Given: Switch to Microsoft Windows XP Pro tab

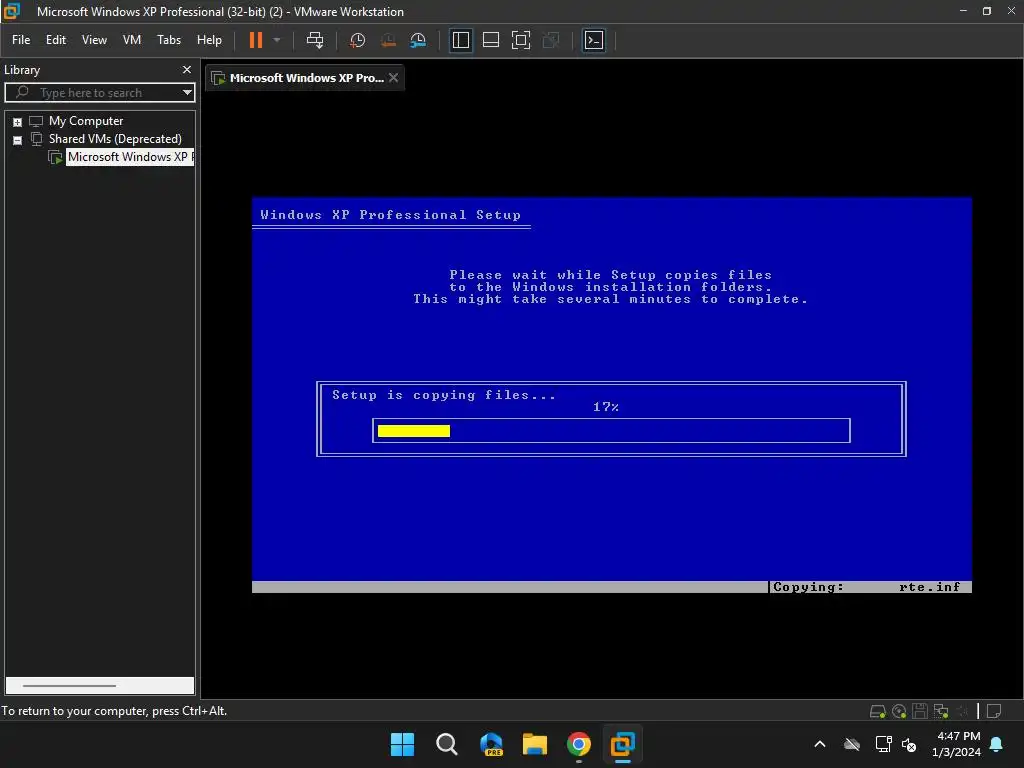Looking at the screenshot, I should click(x=306, y=78).
